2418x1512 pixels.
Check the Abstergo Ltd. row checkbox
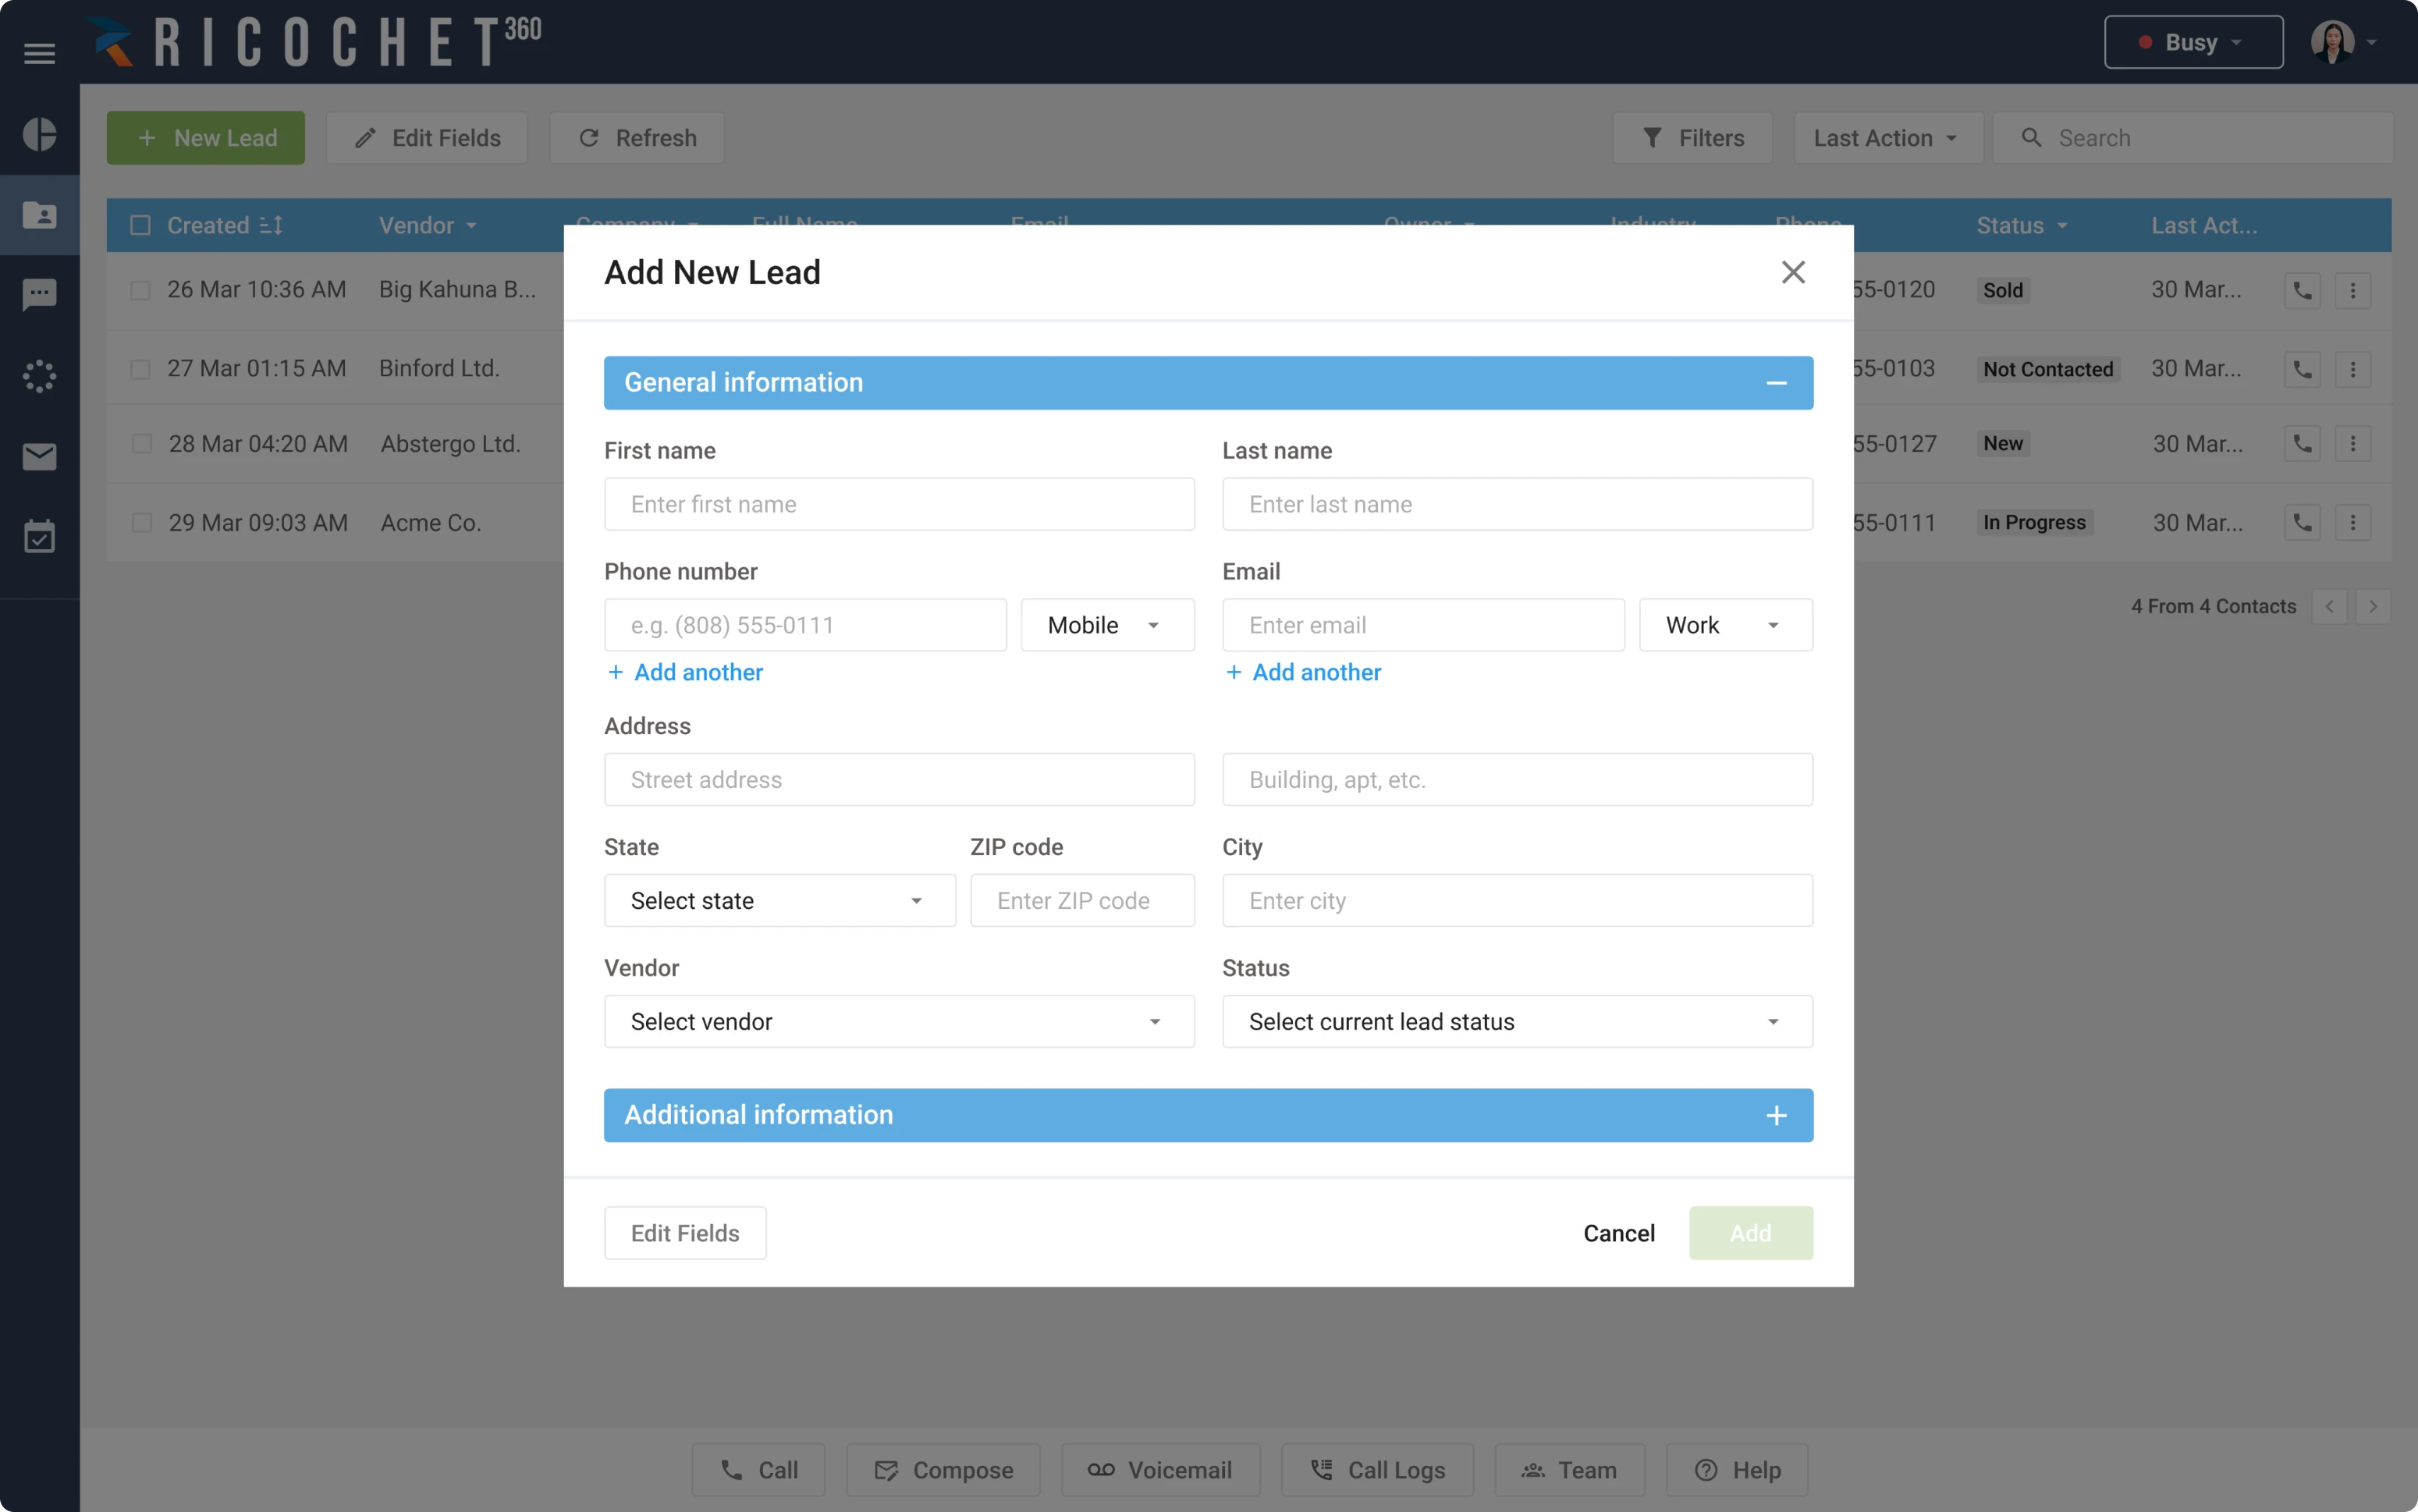point(140,443)
